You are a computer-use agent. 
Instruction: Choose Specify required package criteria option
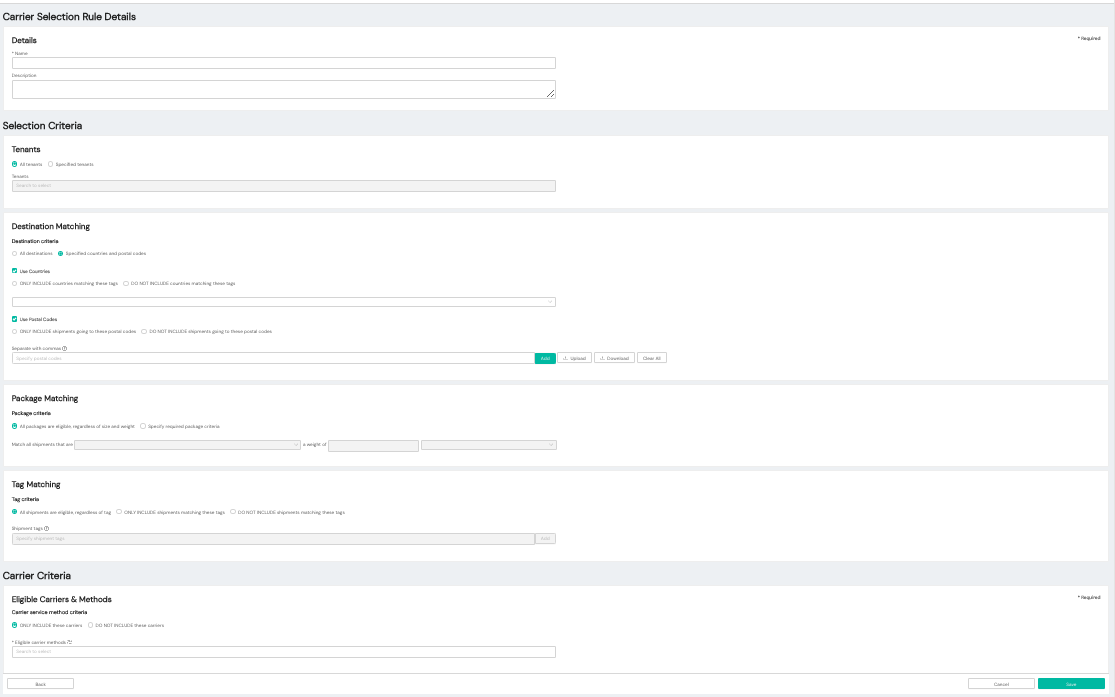click(x=143, y=426)
